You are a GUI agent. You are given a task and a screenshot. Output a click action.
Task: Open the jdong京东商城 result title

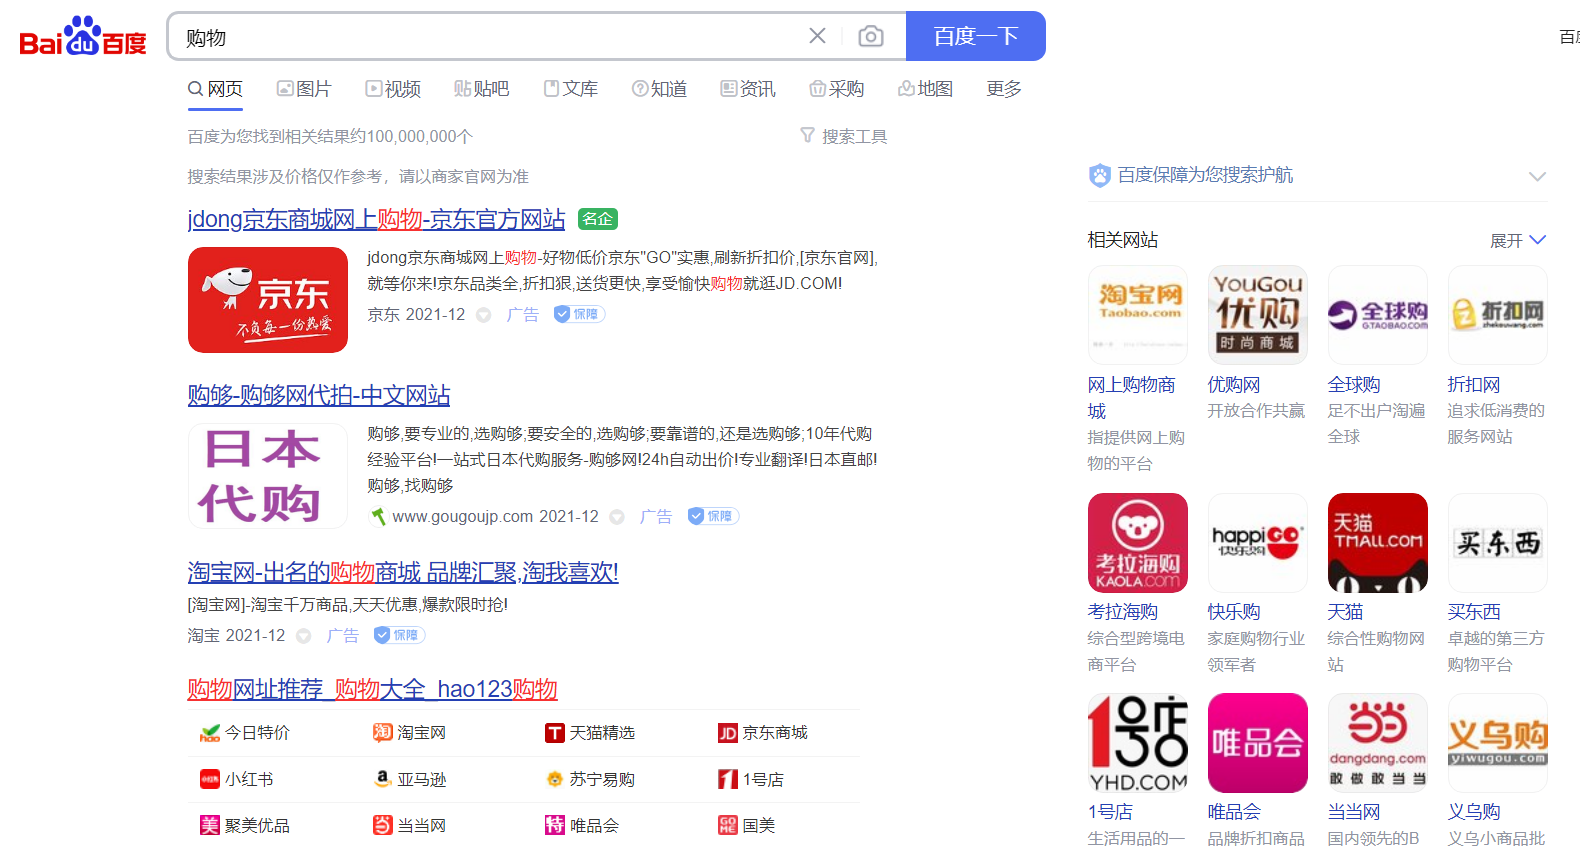(376, 219)
